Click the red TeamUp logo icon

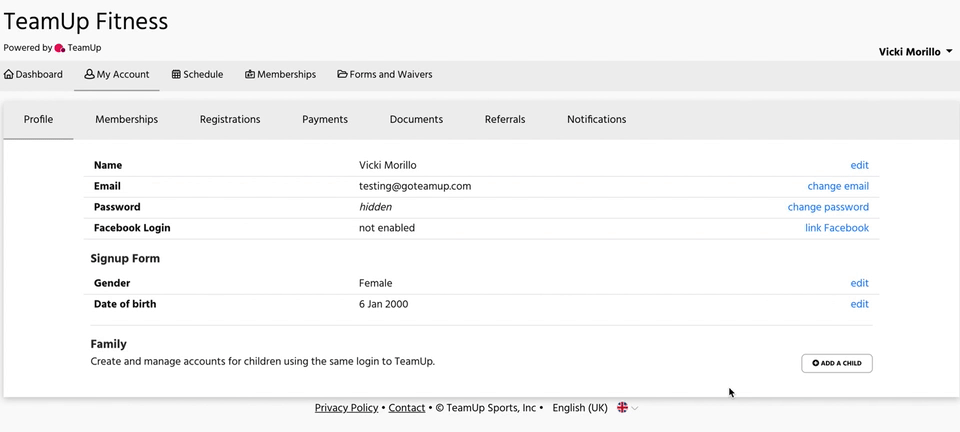point(60,48)
